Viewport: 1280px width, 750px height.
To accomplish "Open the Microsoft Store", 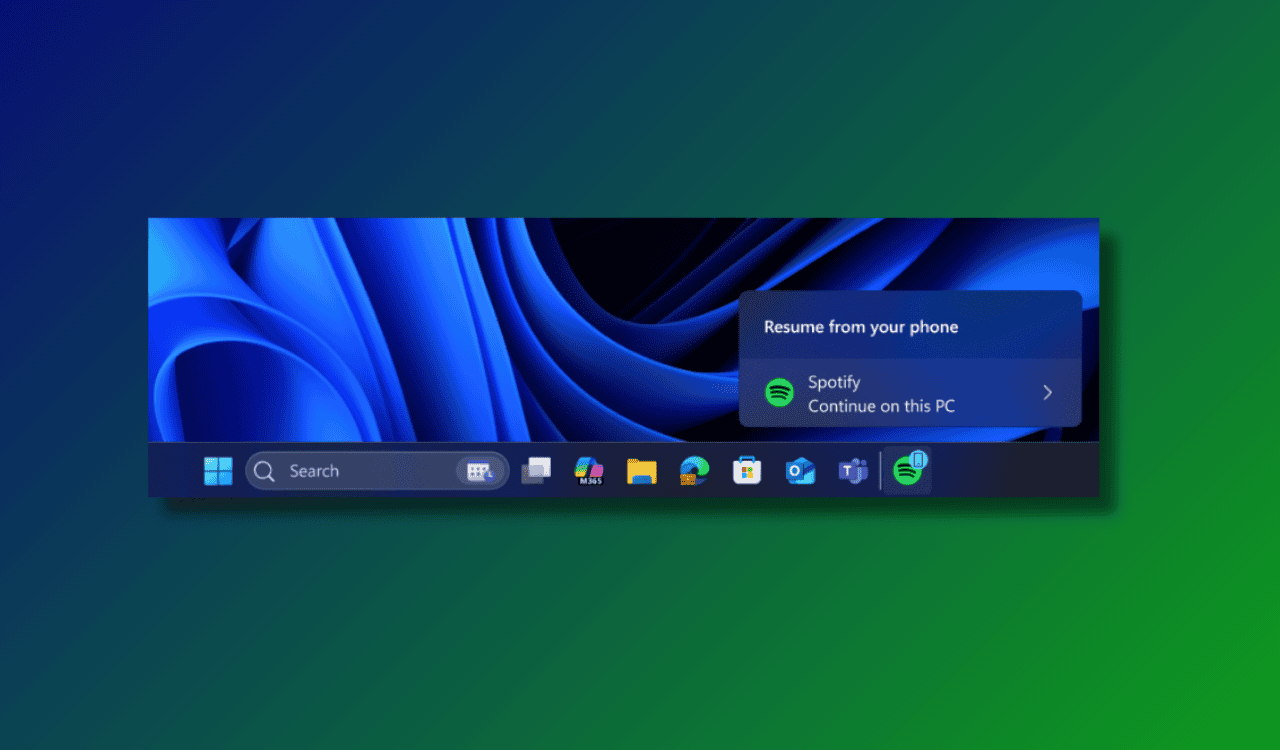I will [747, 470].
